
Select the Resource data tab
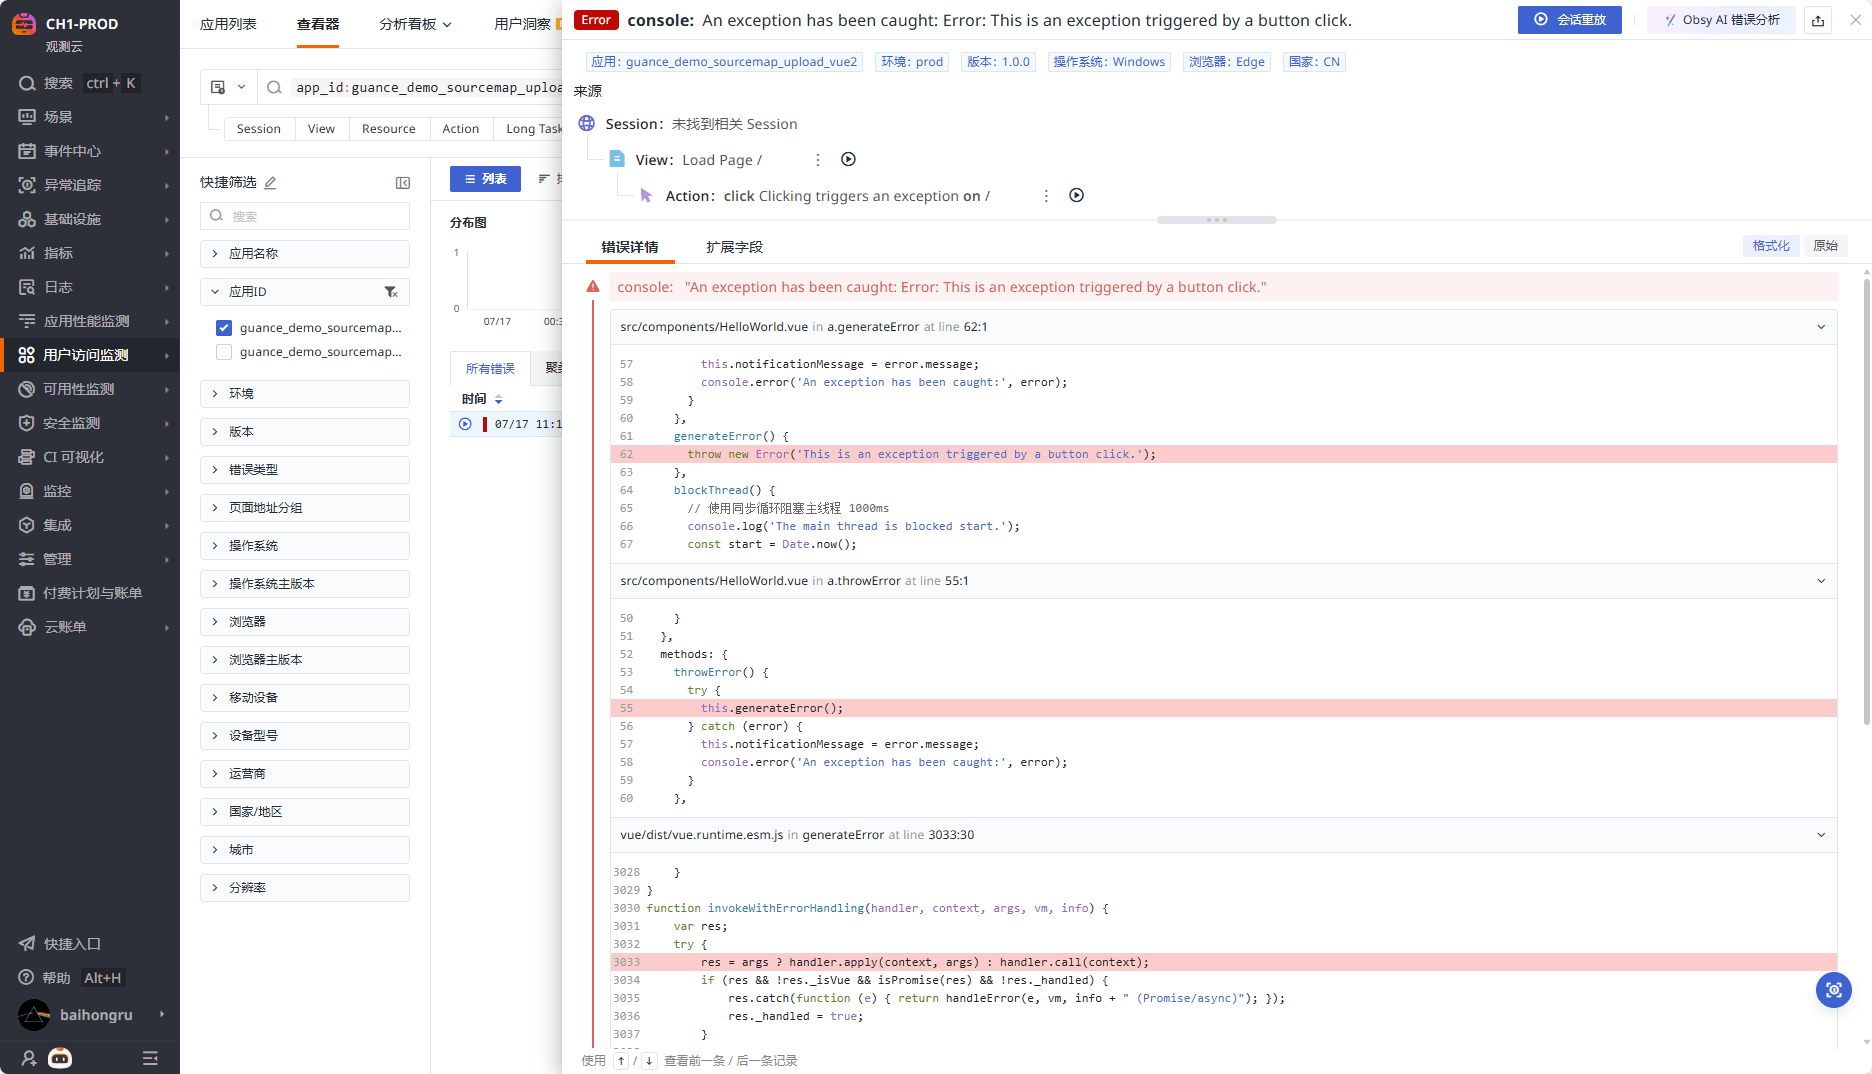coord(389,129)
